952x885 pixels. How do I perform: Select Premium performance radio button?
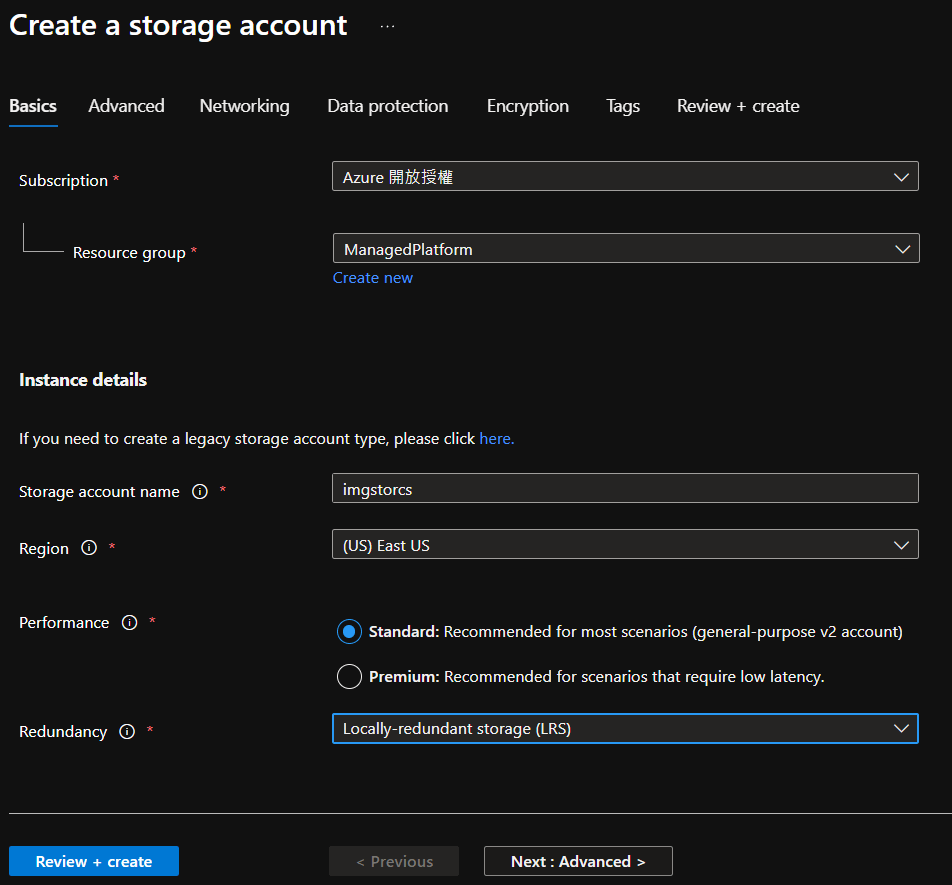click(349, 677)
